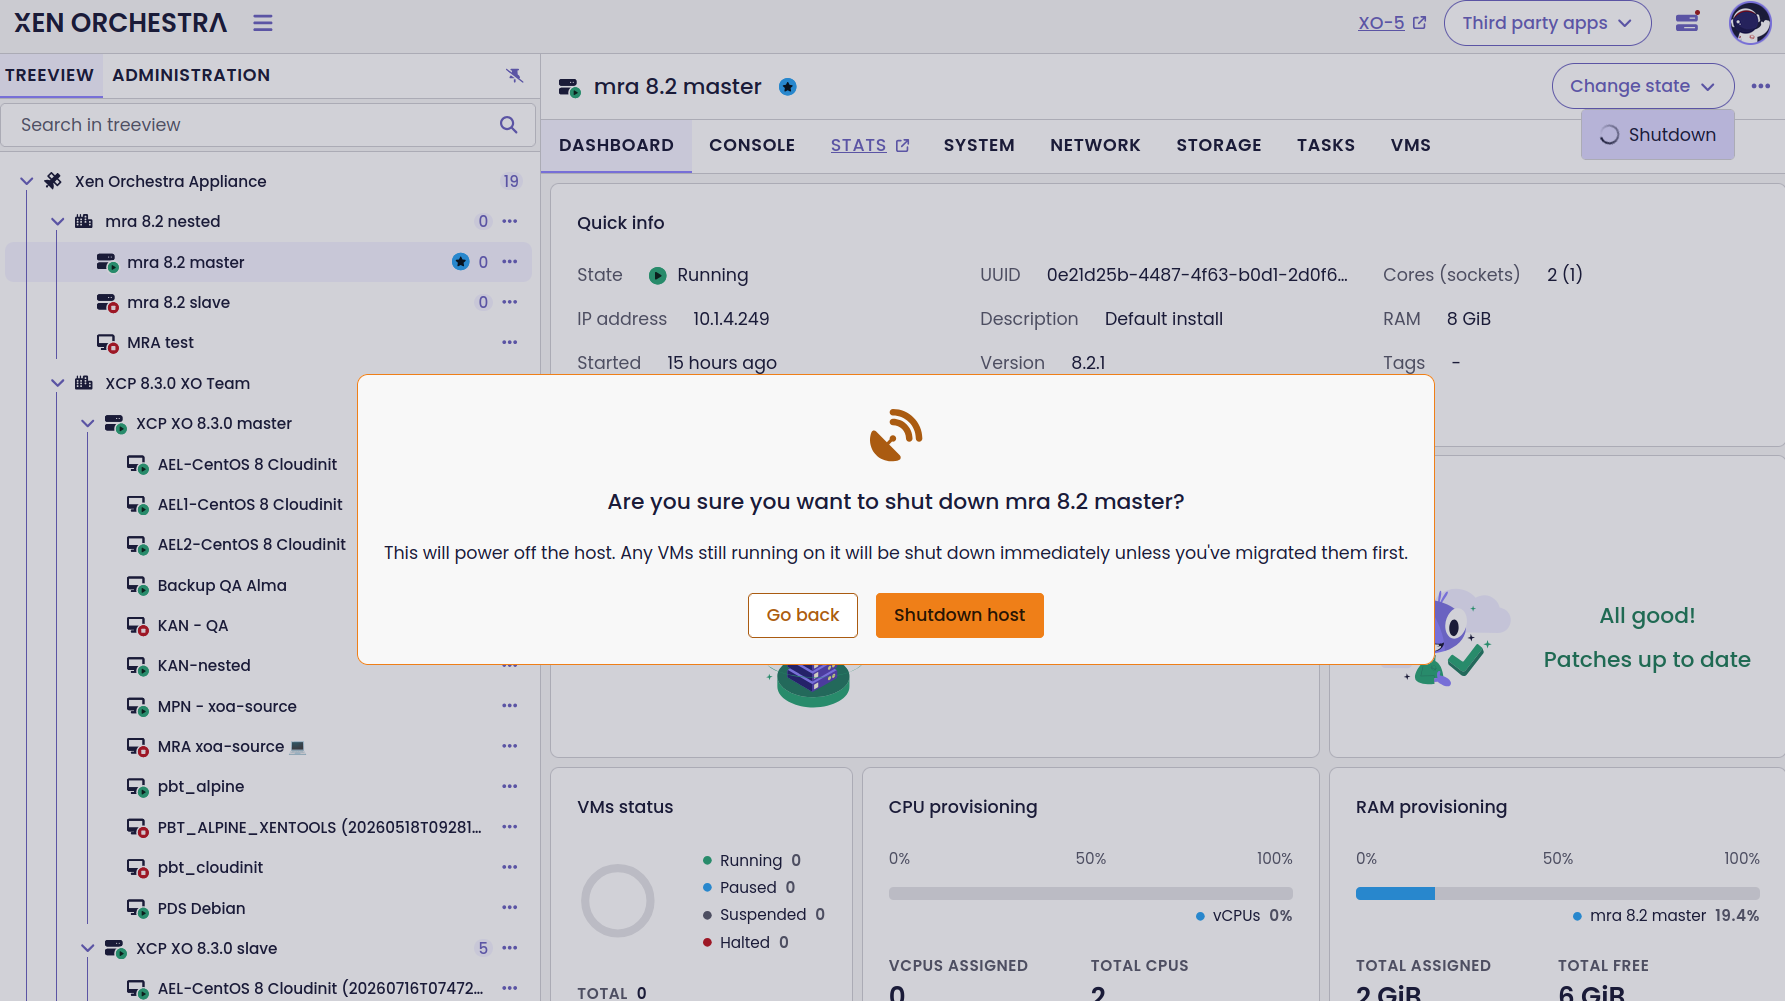Click the Xen Orchestra Appliance icon
This screenshot has width=1785, height=1001.
coord(53,181)
